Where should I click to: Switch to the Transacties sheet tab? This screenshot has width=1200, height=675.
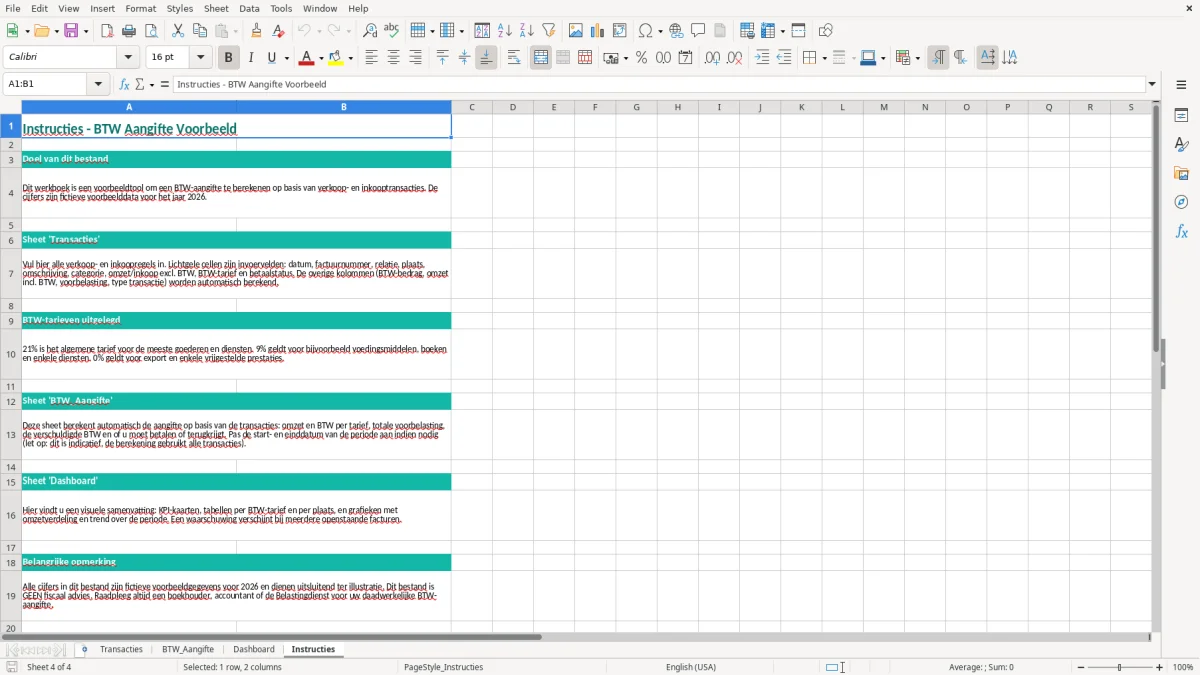[121, 649]
